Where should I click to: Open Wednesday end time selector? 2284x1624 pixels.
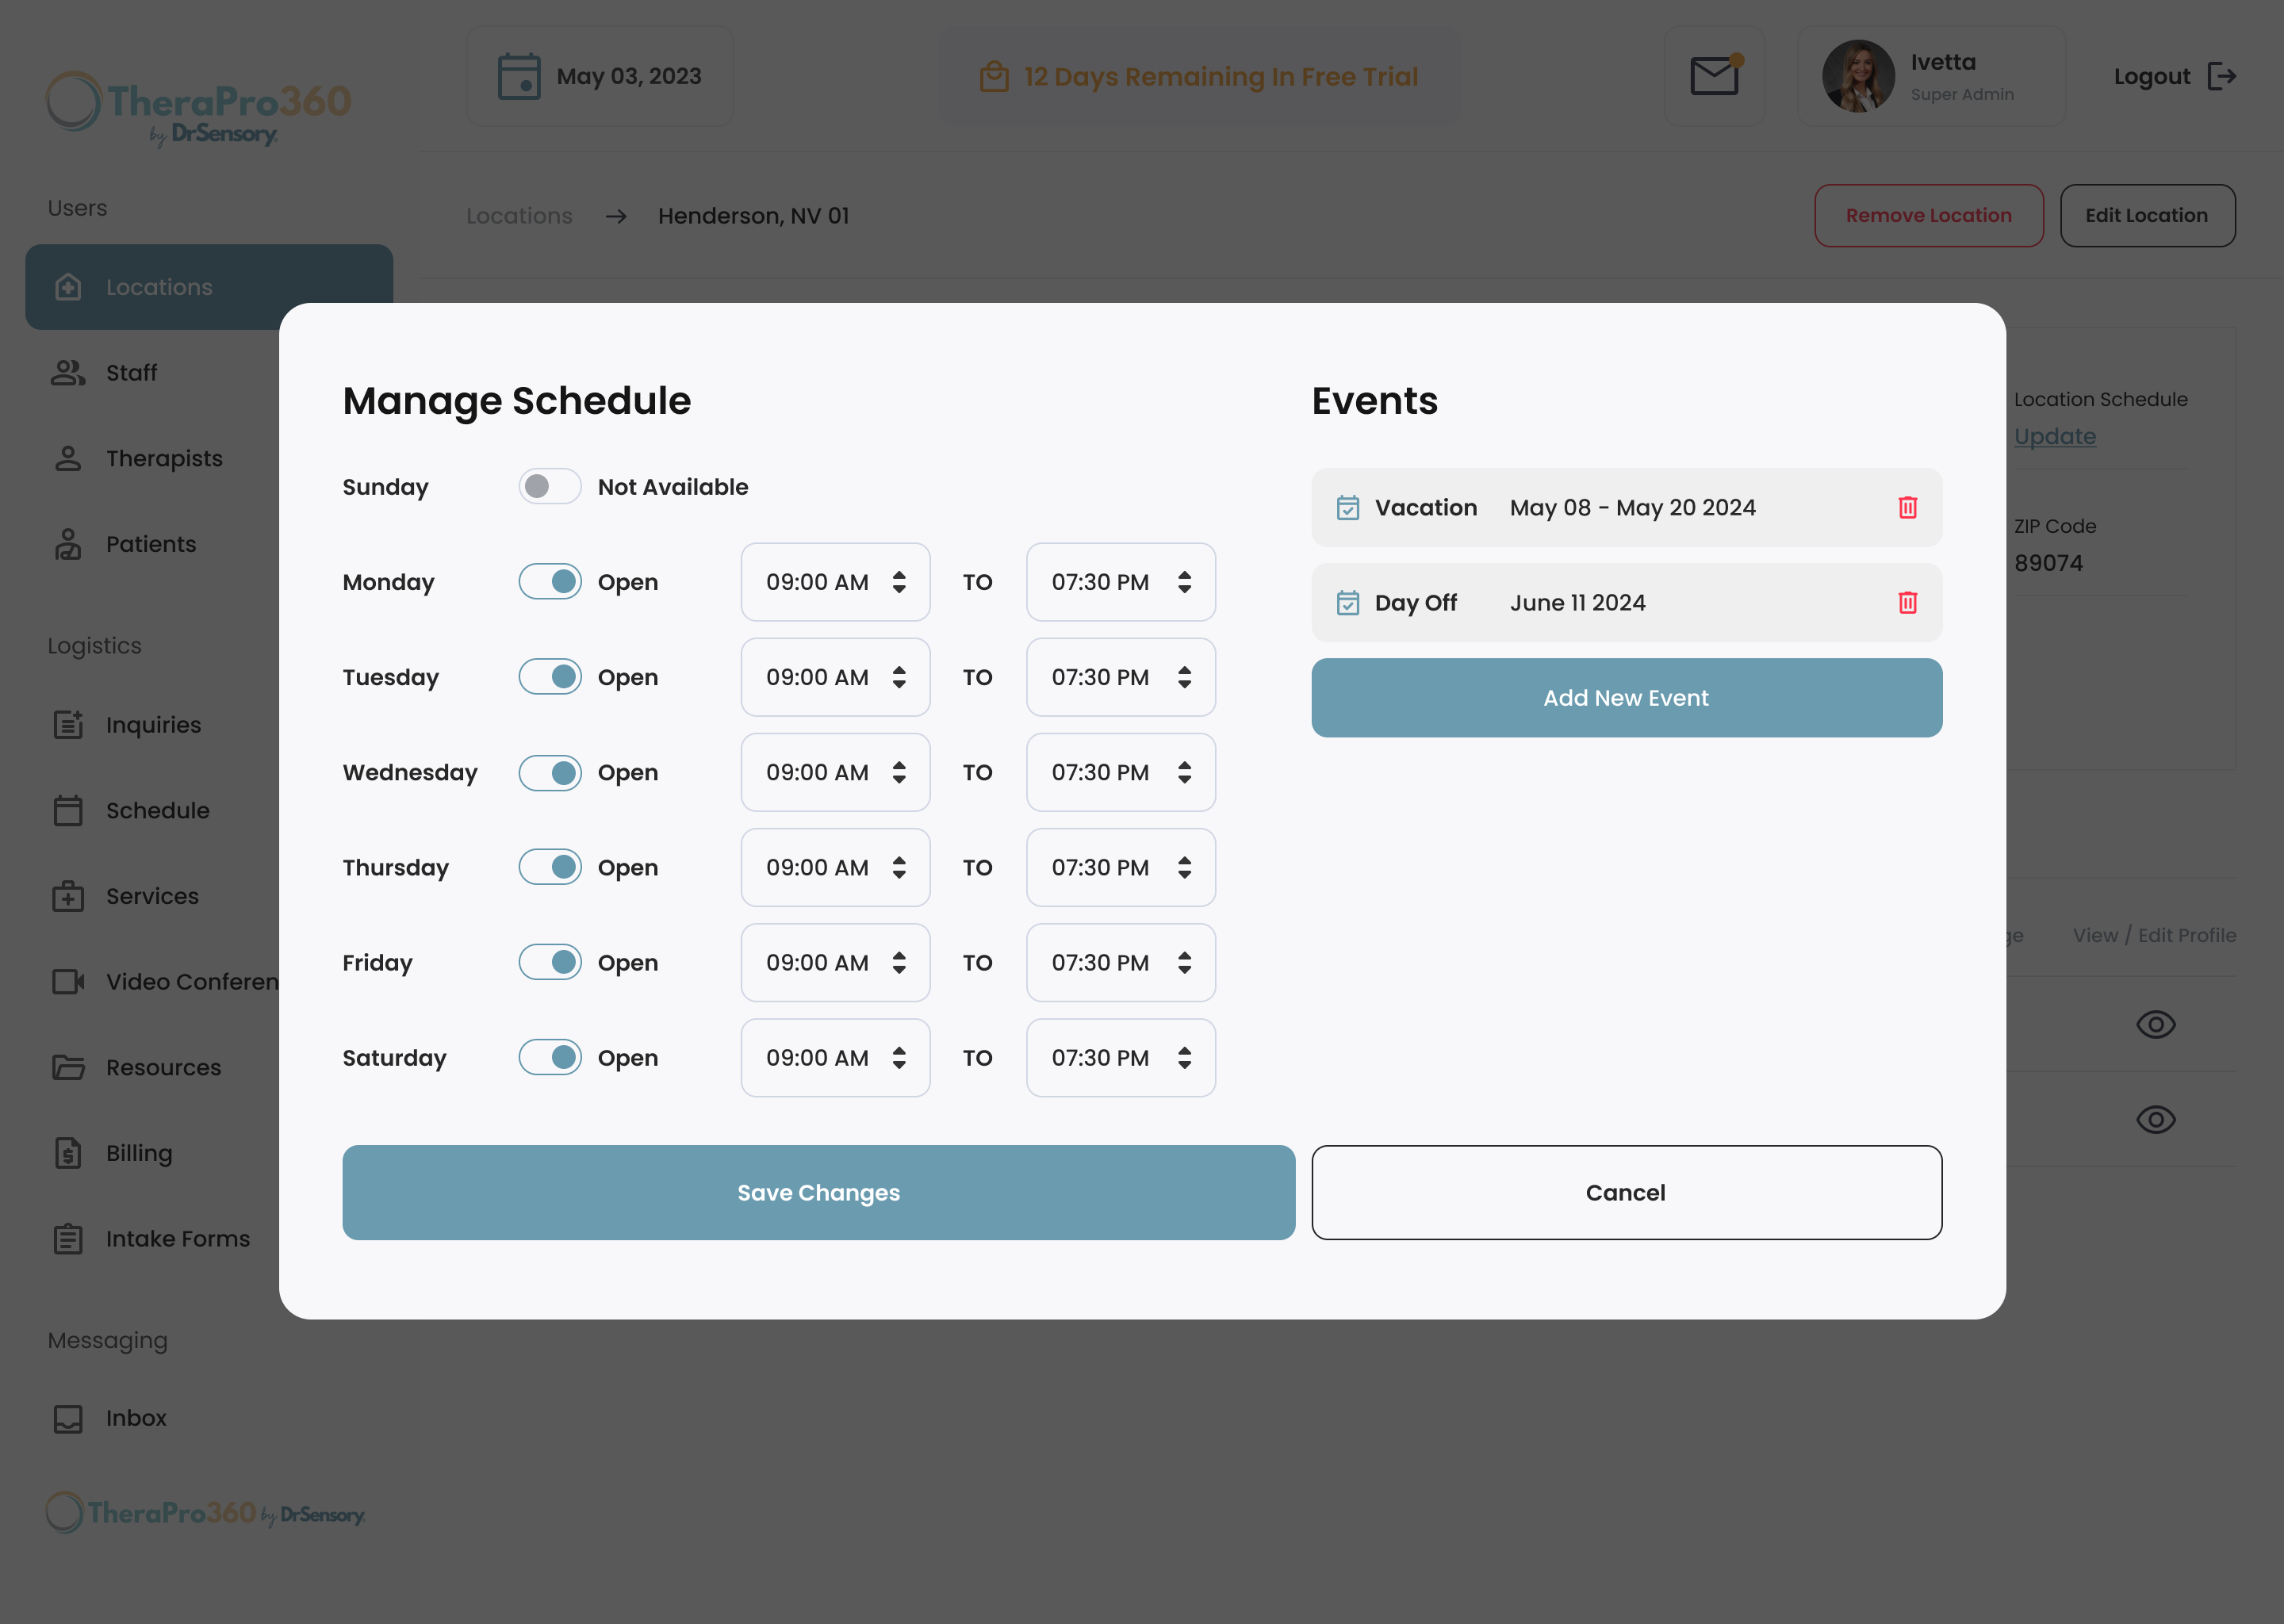(1120, 772)
